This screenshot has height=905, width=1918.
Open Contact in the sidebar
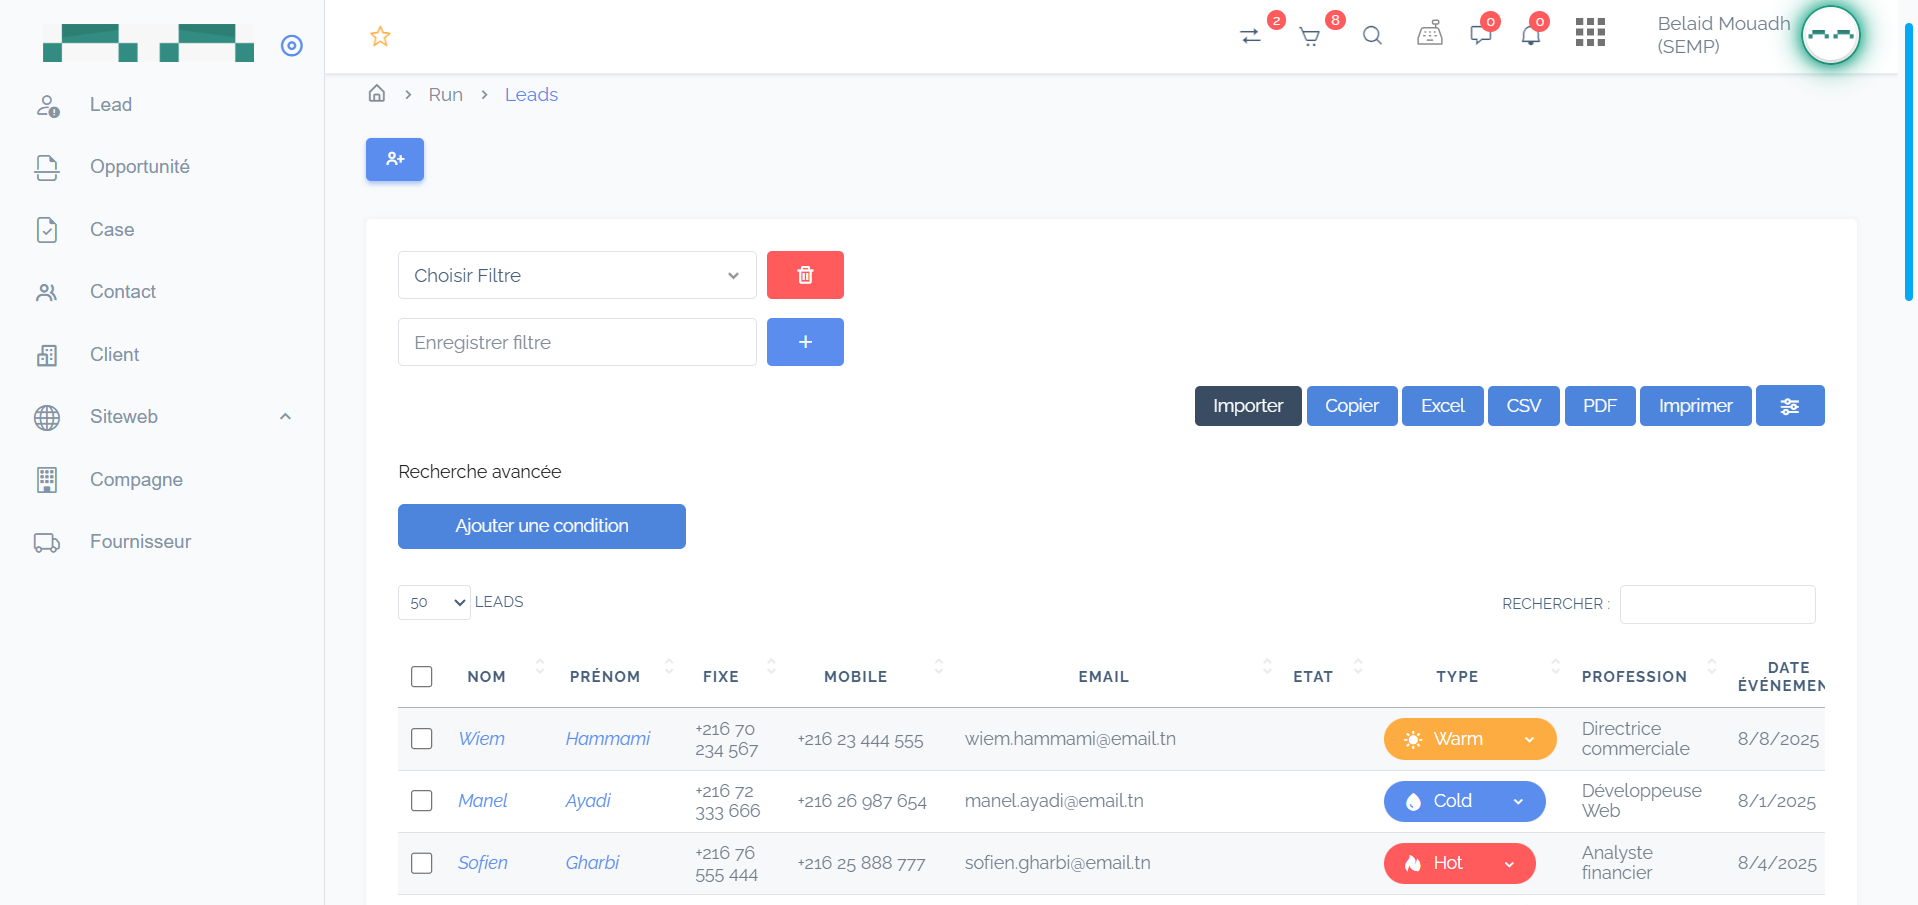[123, 292]
